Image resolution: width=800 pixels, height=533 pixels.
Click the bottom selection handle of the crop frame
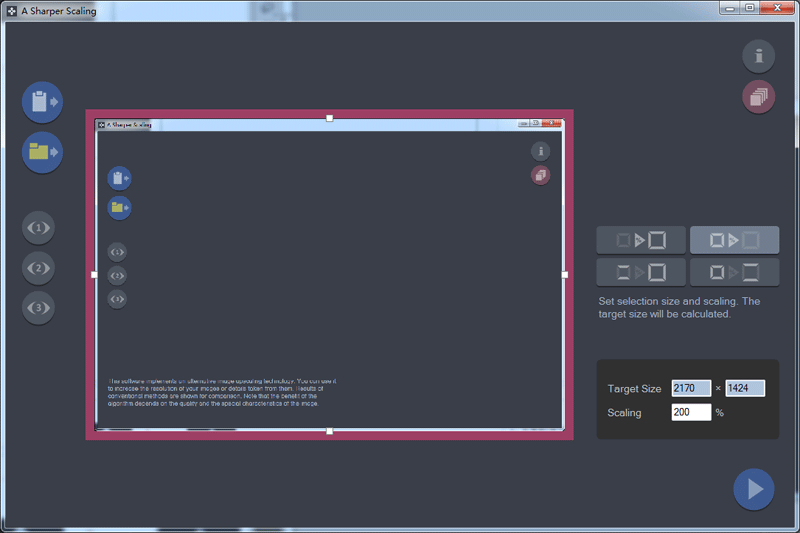330,431
